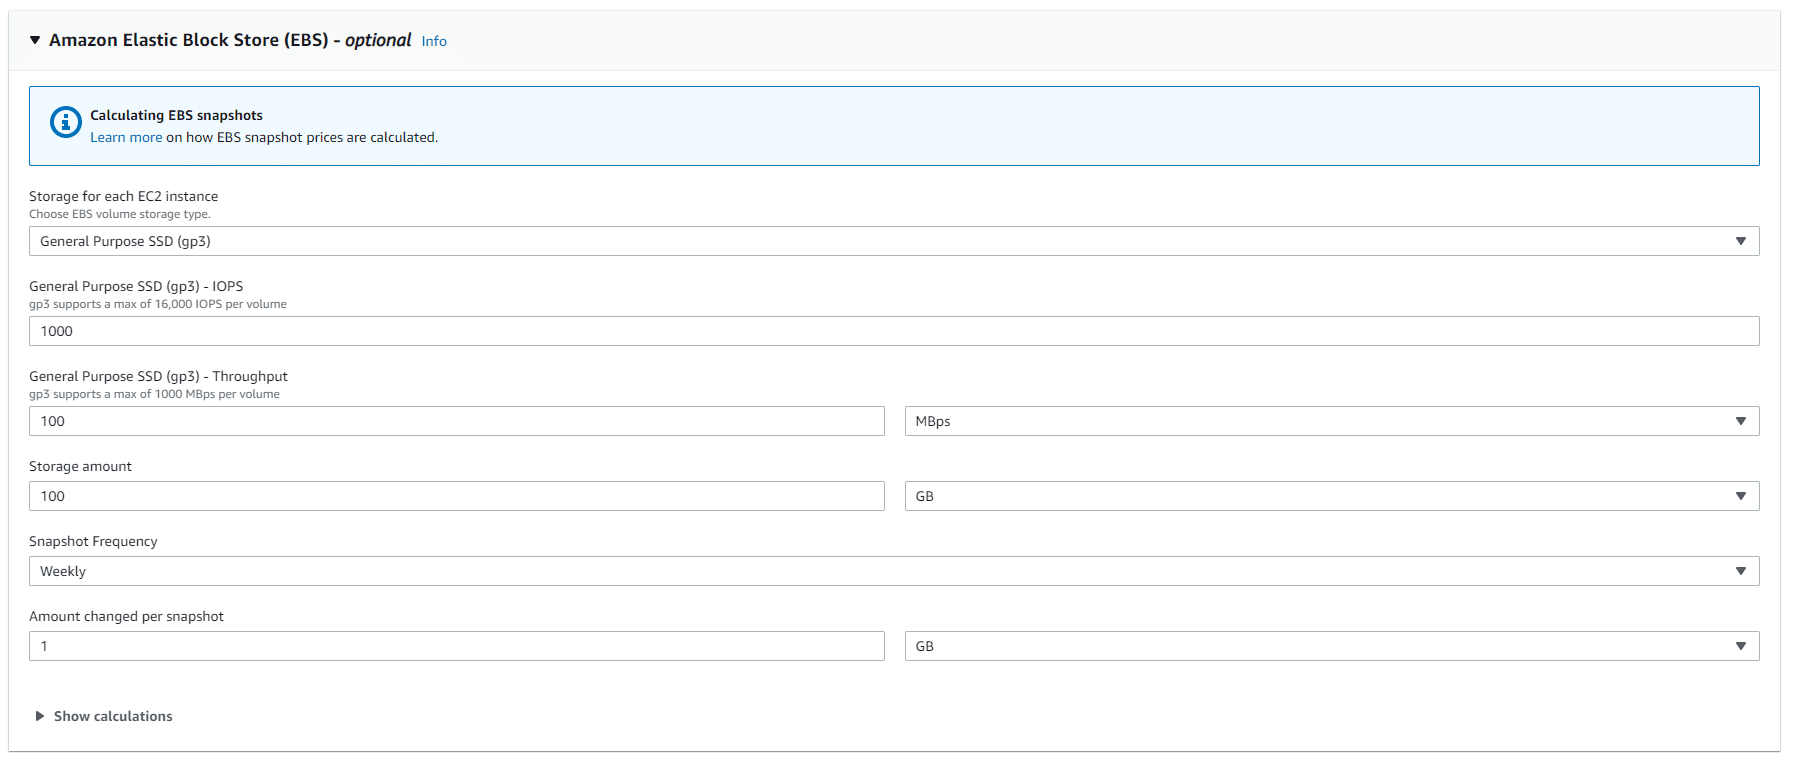
Task: Click arrow on Storage amount GB unit selector
Action: [1740, 496]
